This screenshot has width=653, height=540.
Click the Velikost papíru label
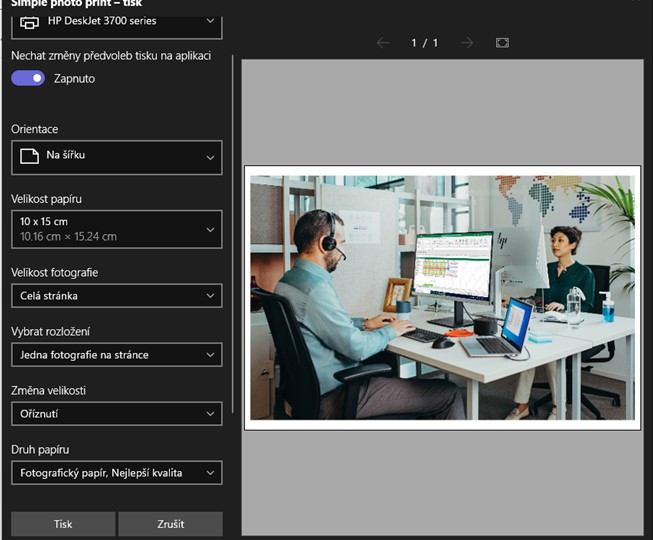[x=46, y=199]
